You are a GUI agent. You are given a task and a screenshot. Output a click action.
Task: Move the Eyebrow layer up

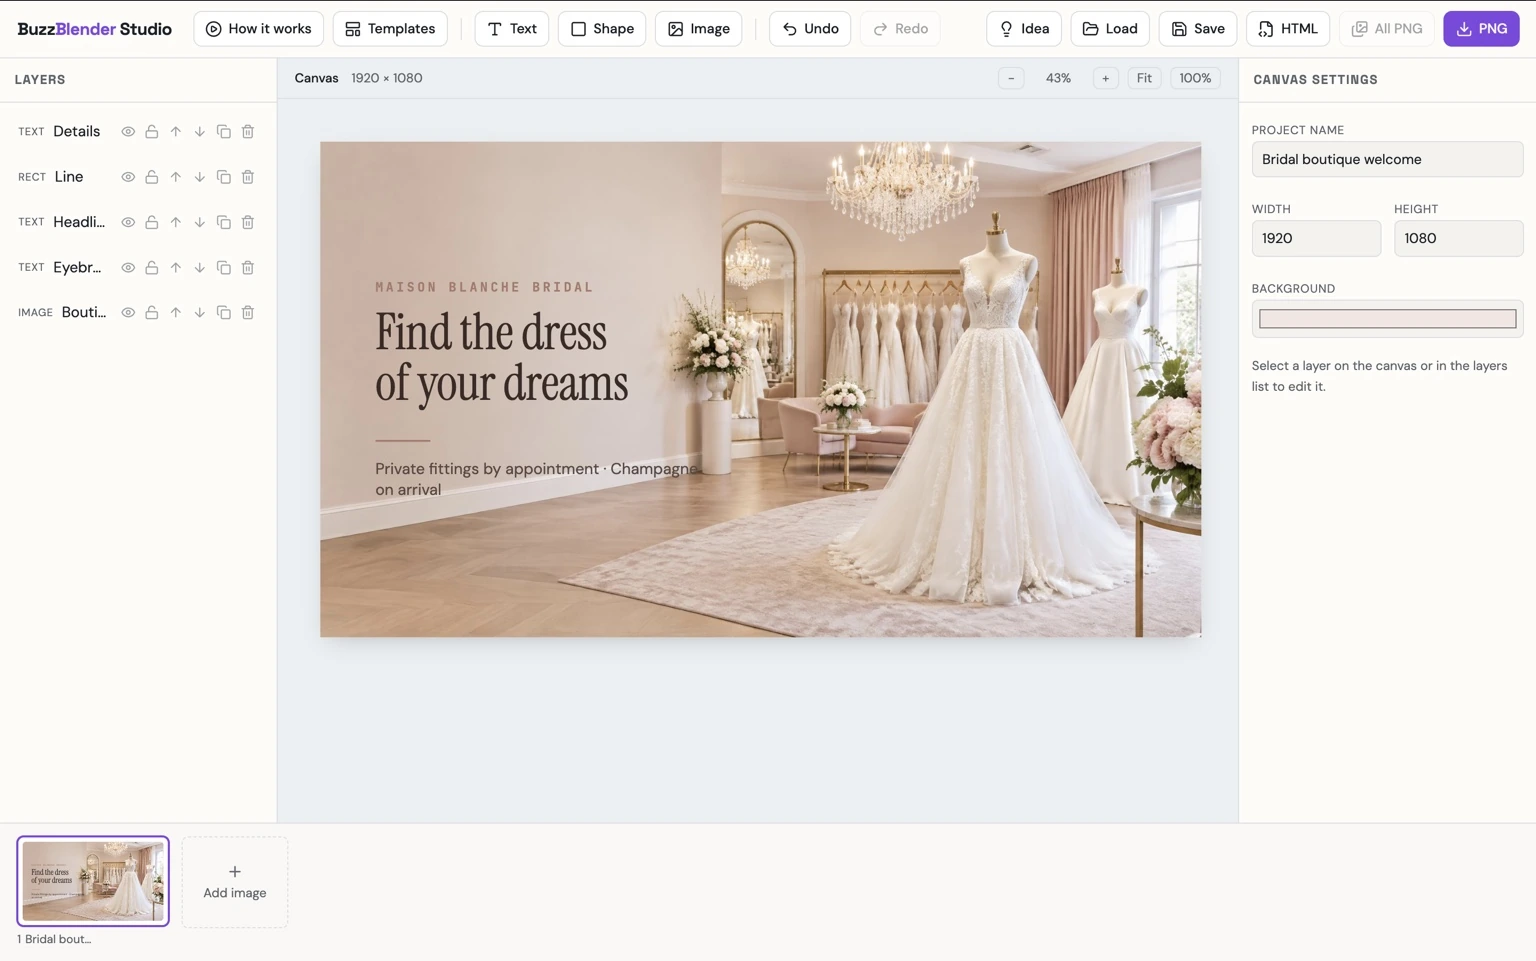176,268
